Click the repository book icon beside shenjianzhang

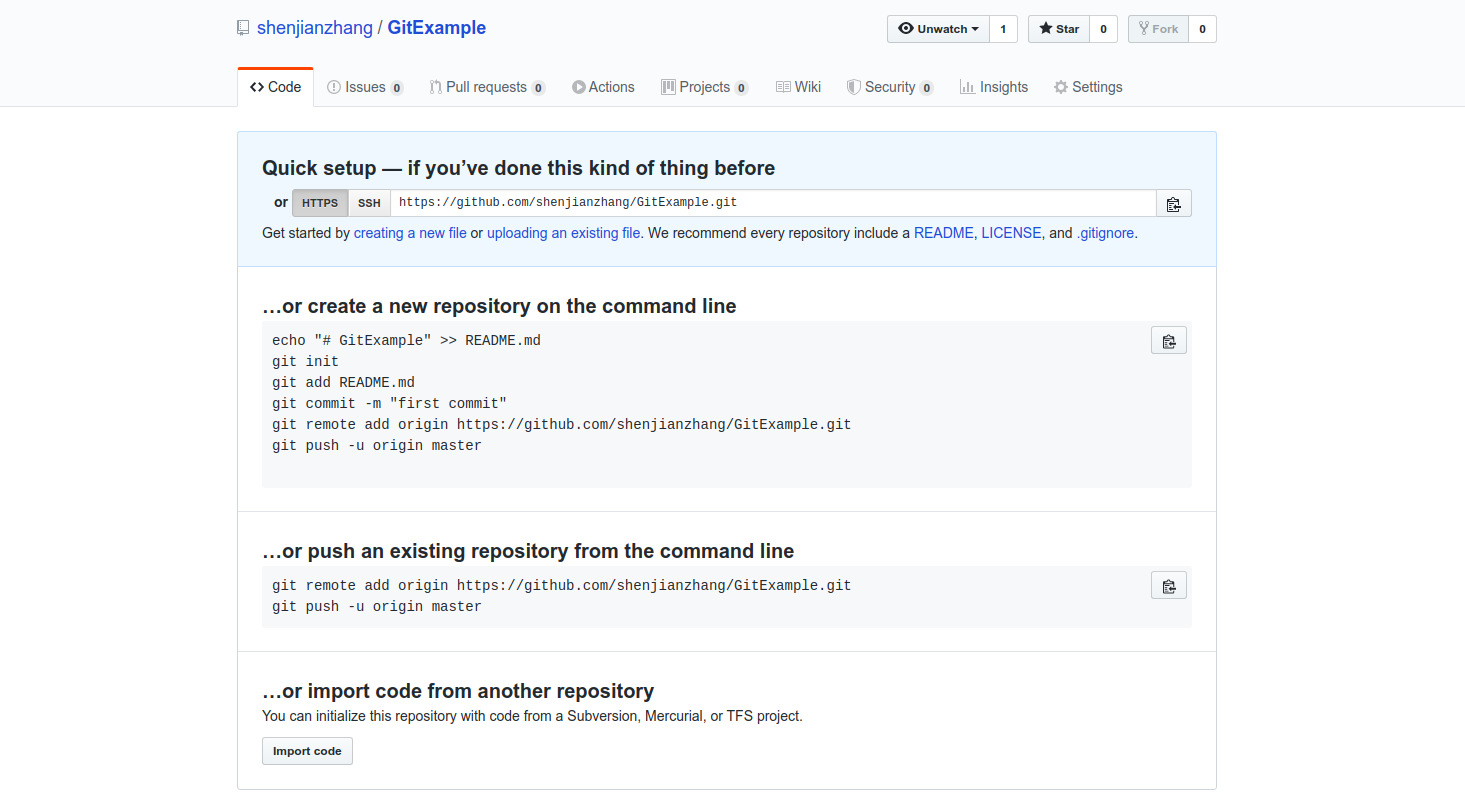click(x=243, y=28)
